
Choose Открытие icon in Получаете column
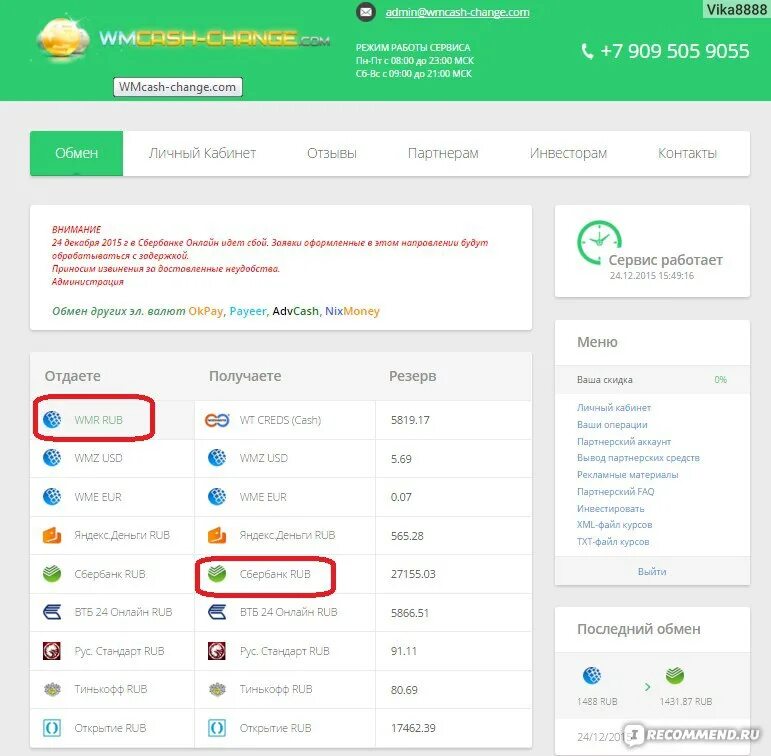(217, 727)
